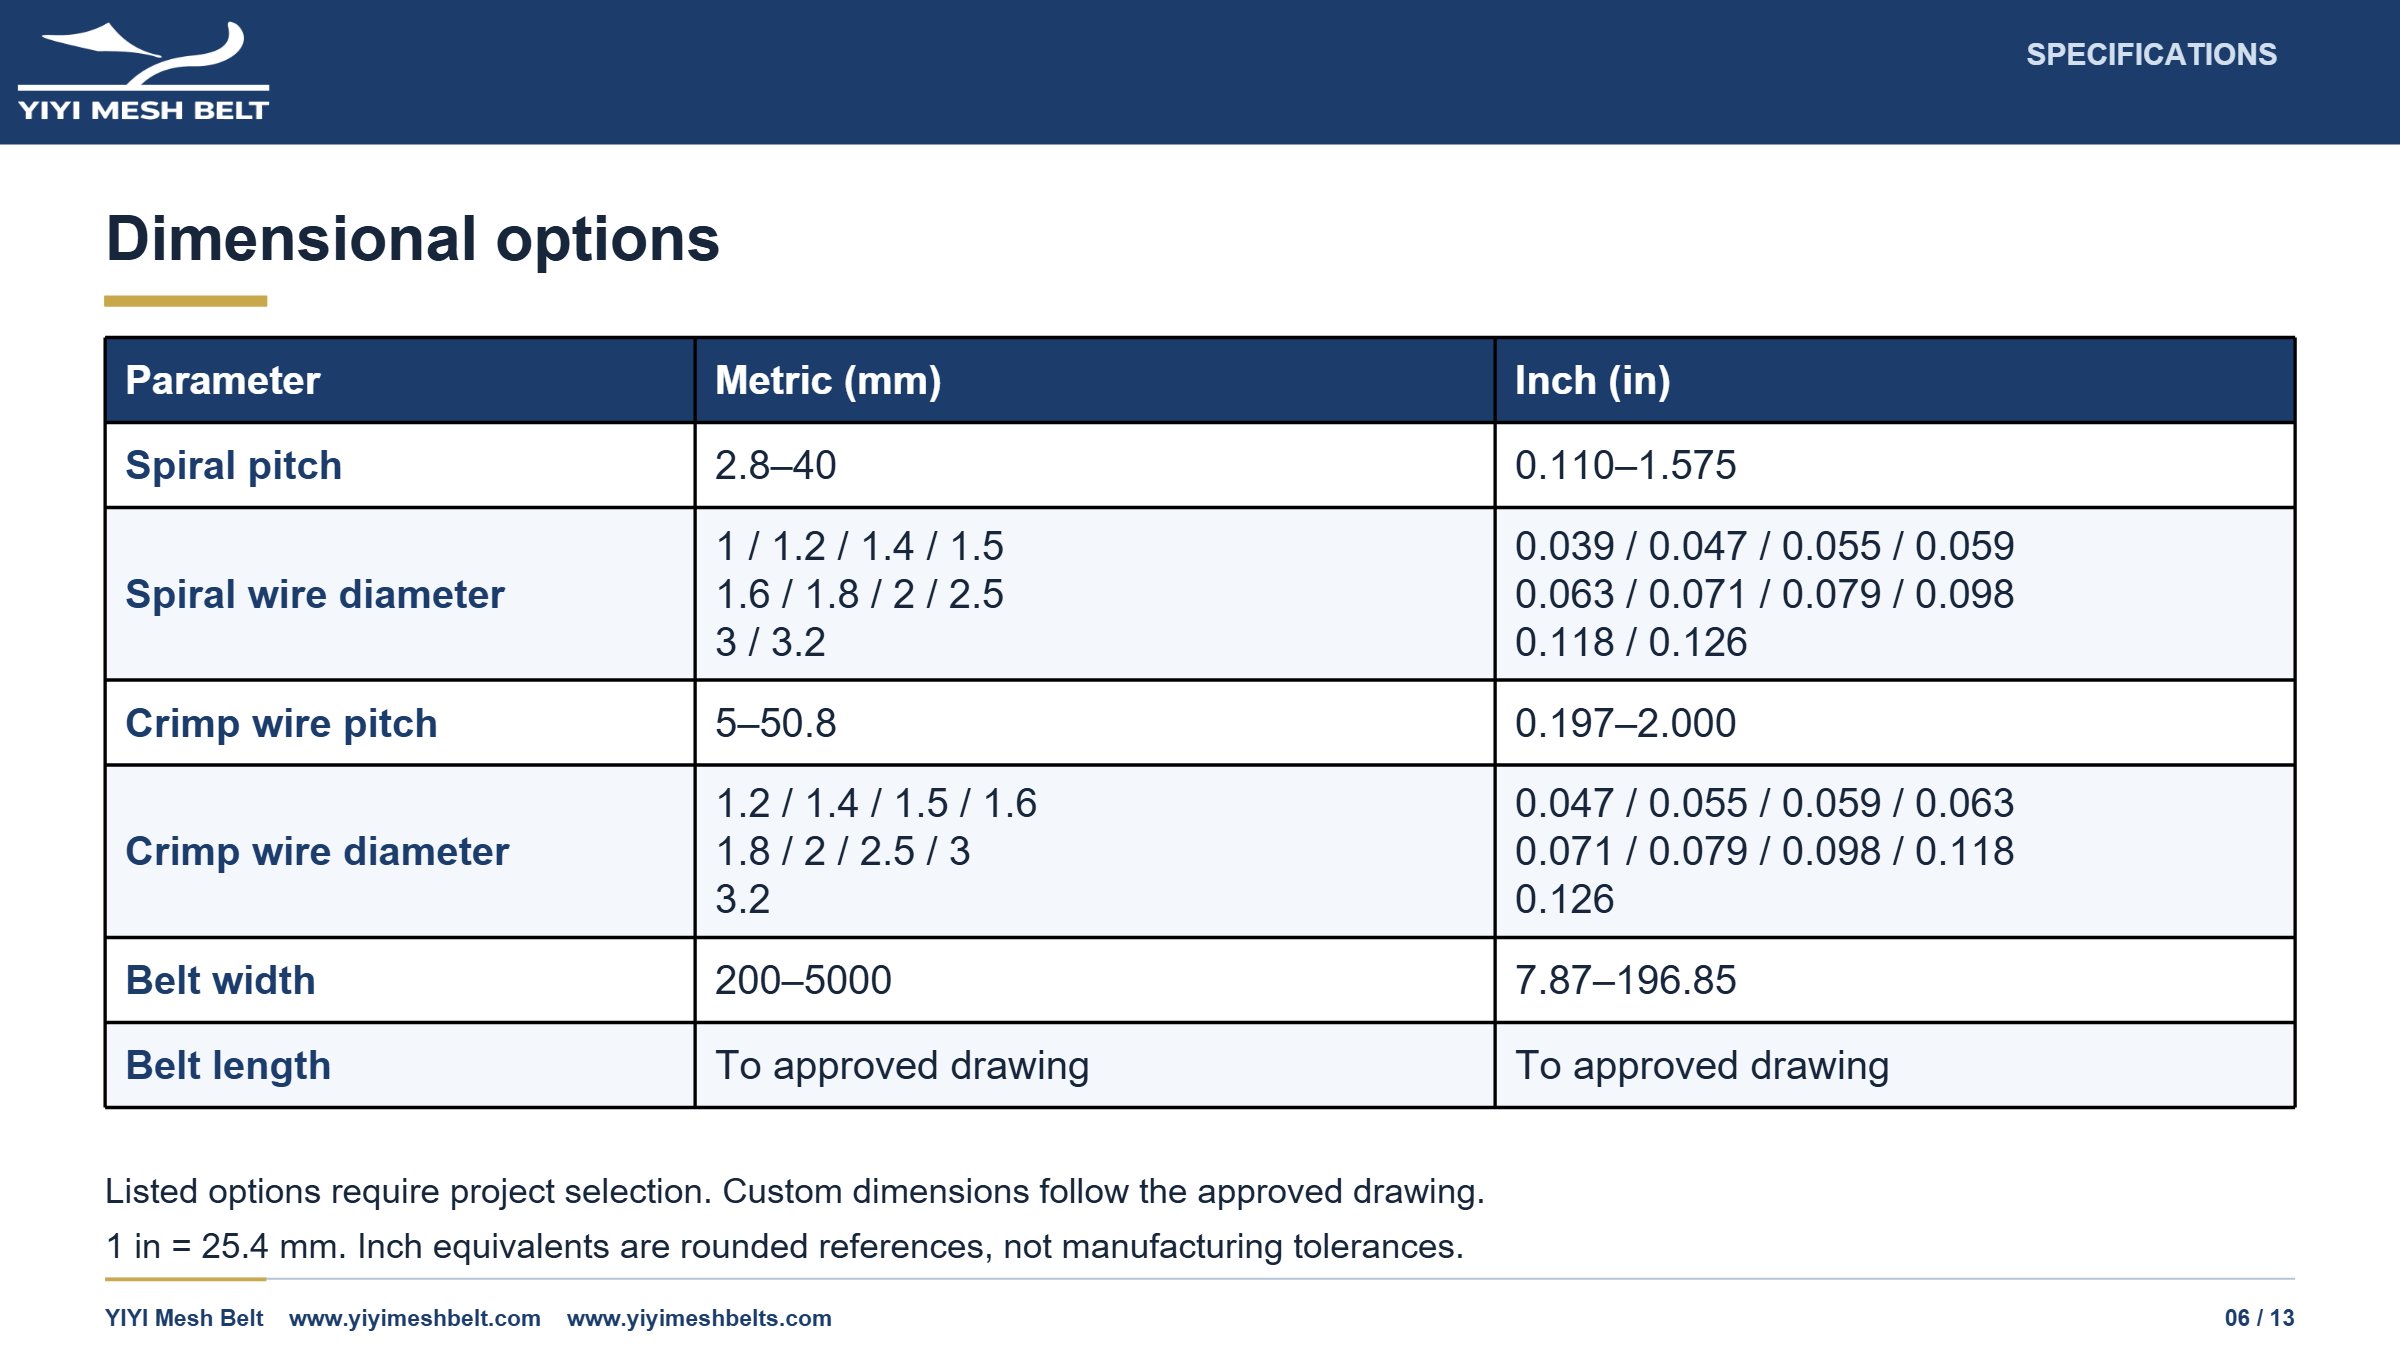
Task: Select the Metric (mm) column header
Action: click(1095, 380)
